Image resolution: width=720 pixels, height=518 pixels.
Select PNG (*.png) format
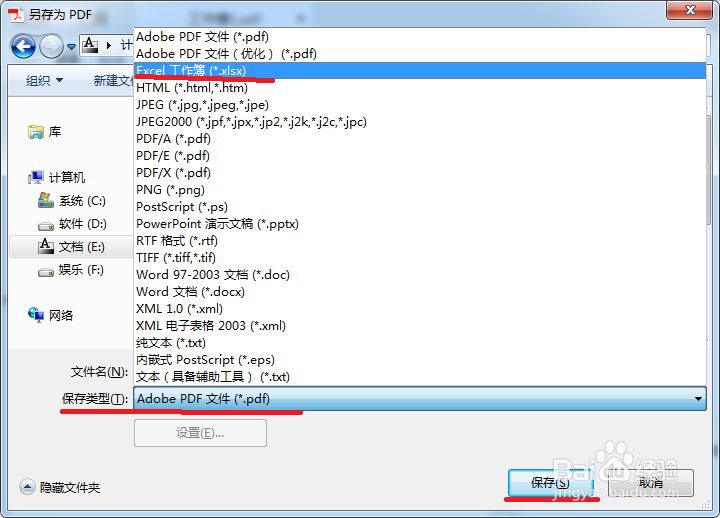(420, 190)
